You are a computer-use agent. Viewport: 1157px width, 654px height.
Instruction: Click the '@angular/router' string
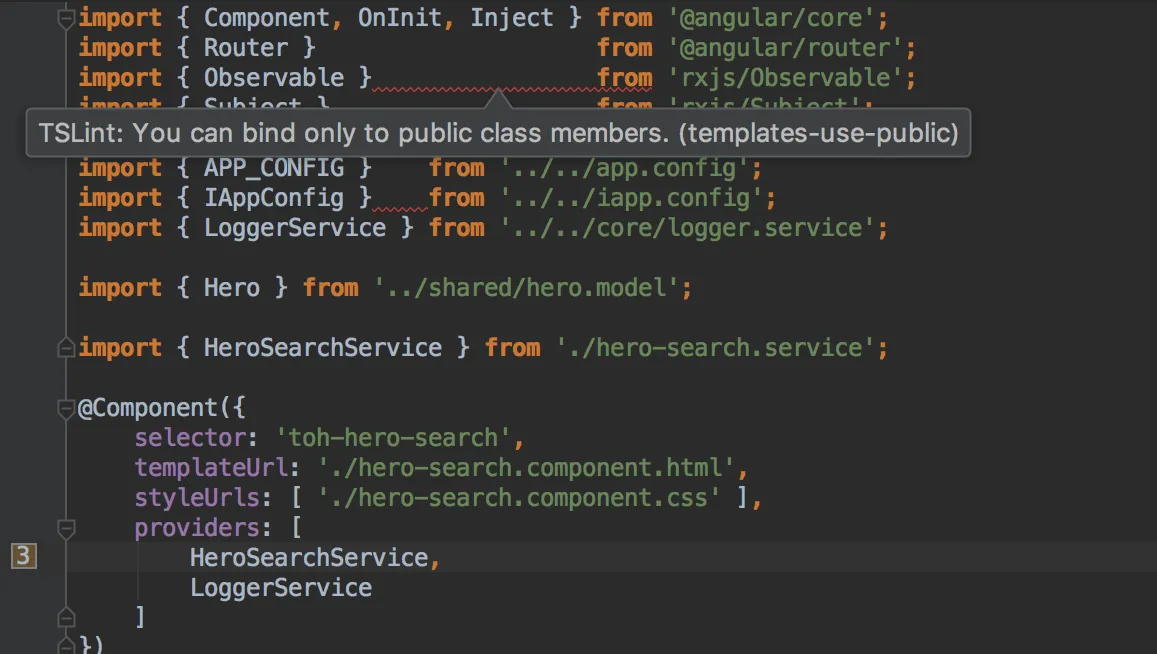[785, 48]
